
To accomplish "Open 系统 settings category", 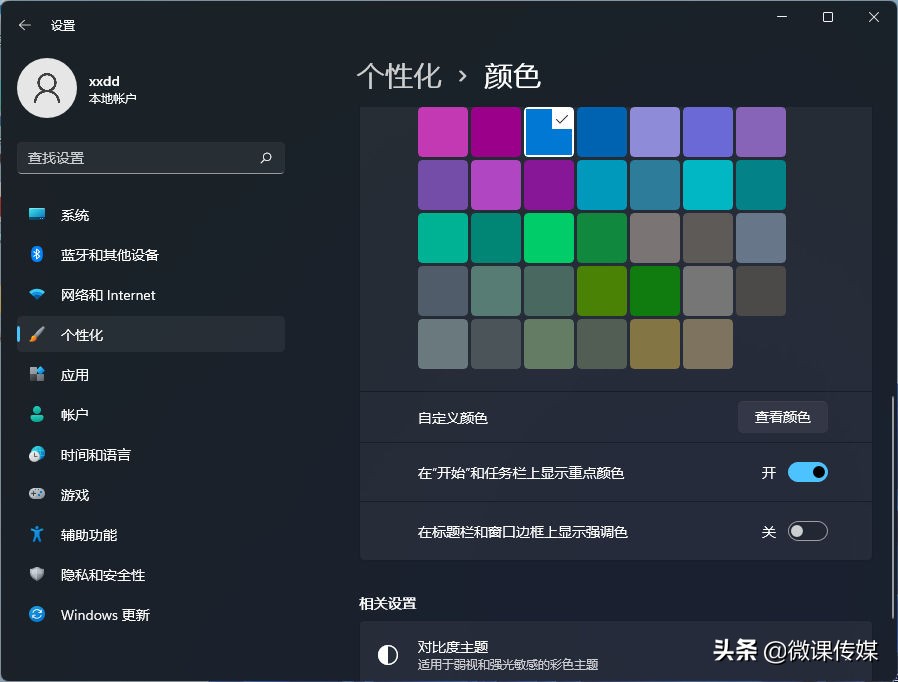I will click(151, 215).
